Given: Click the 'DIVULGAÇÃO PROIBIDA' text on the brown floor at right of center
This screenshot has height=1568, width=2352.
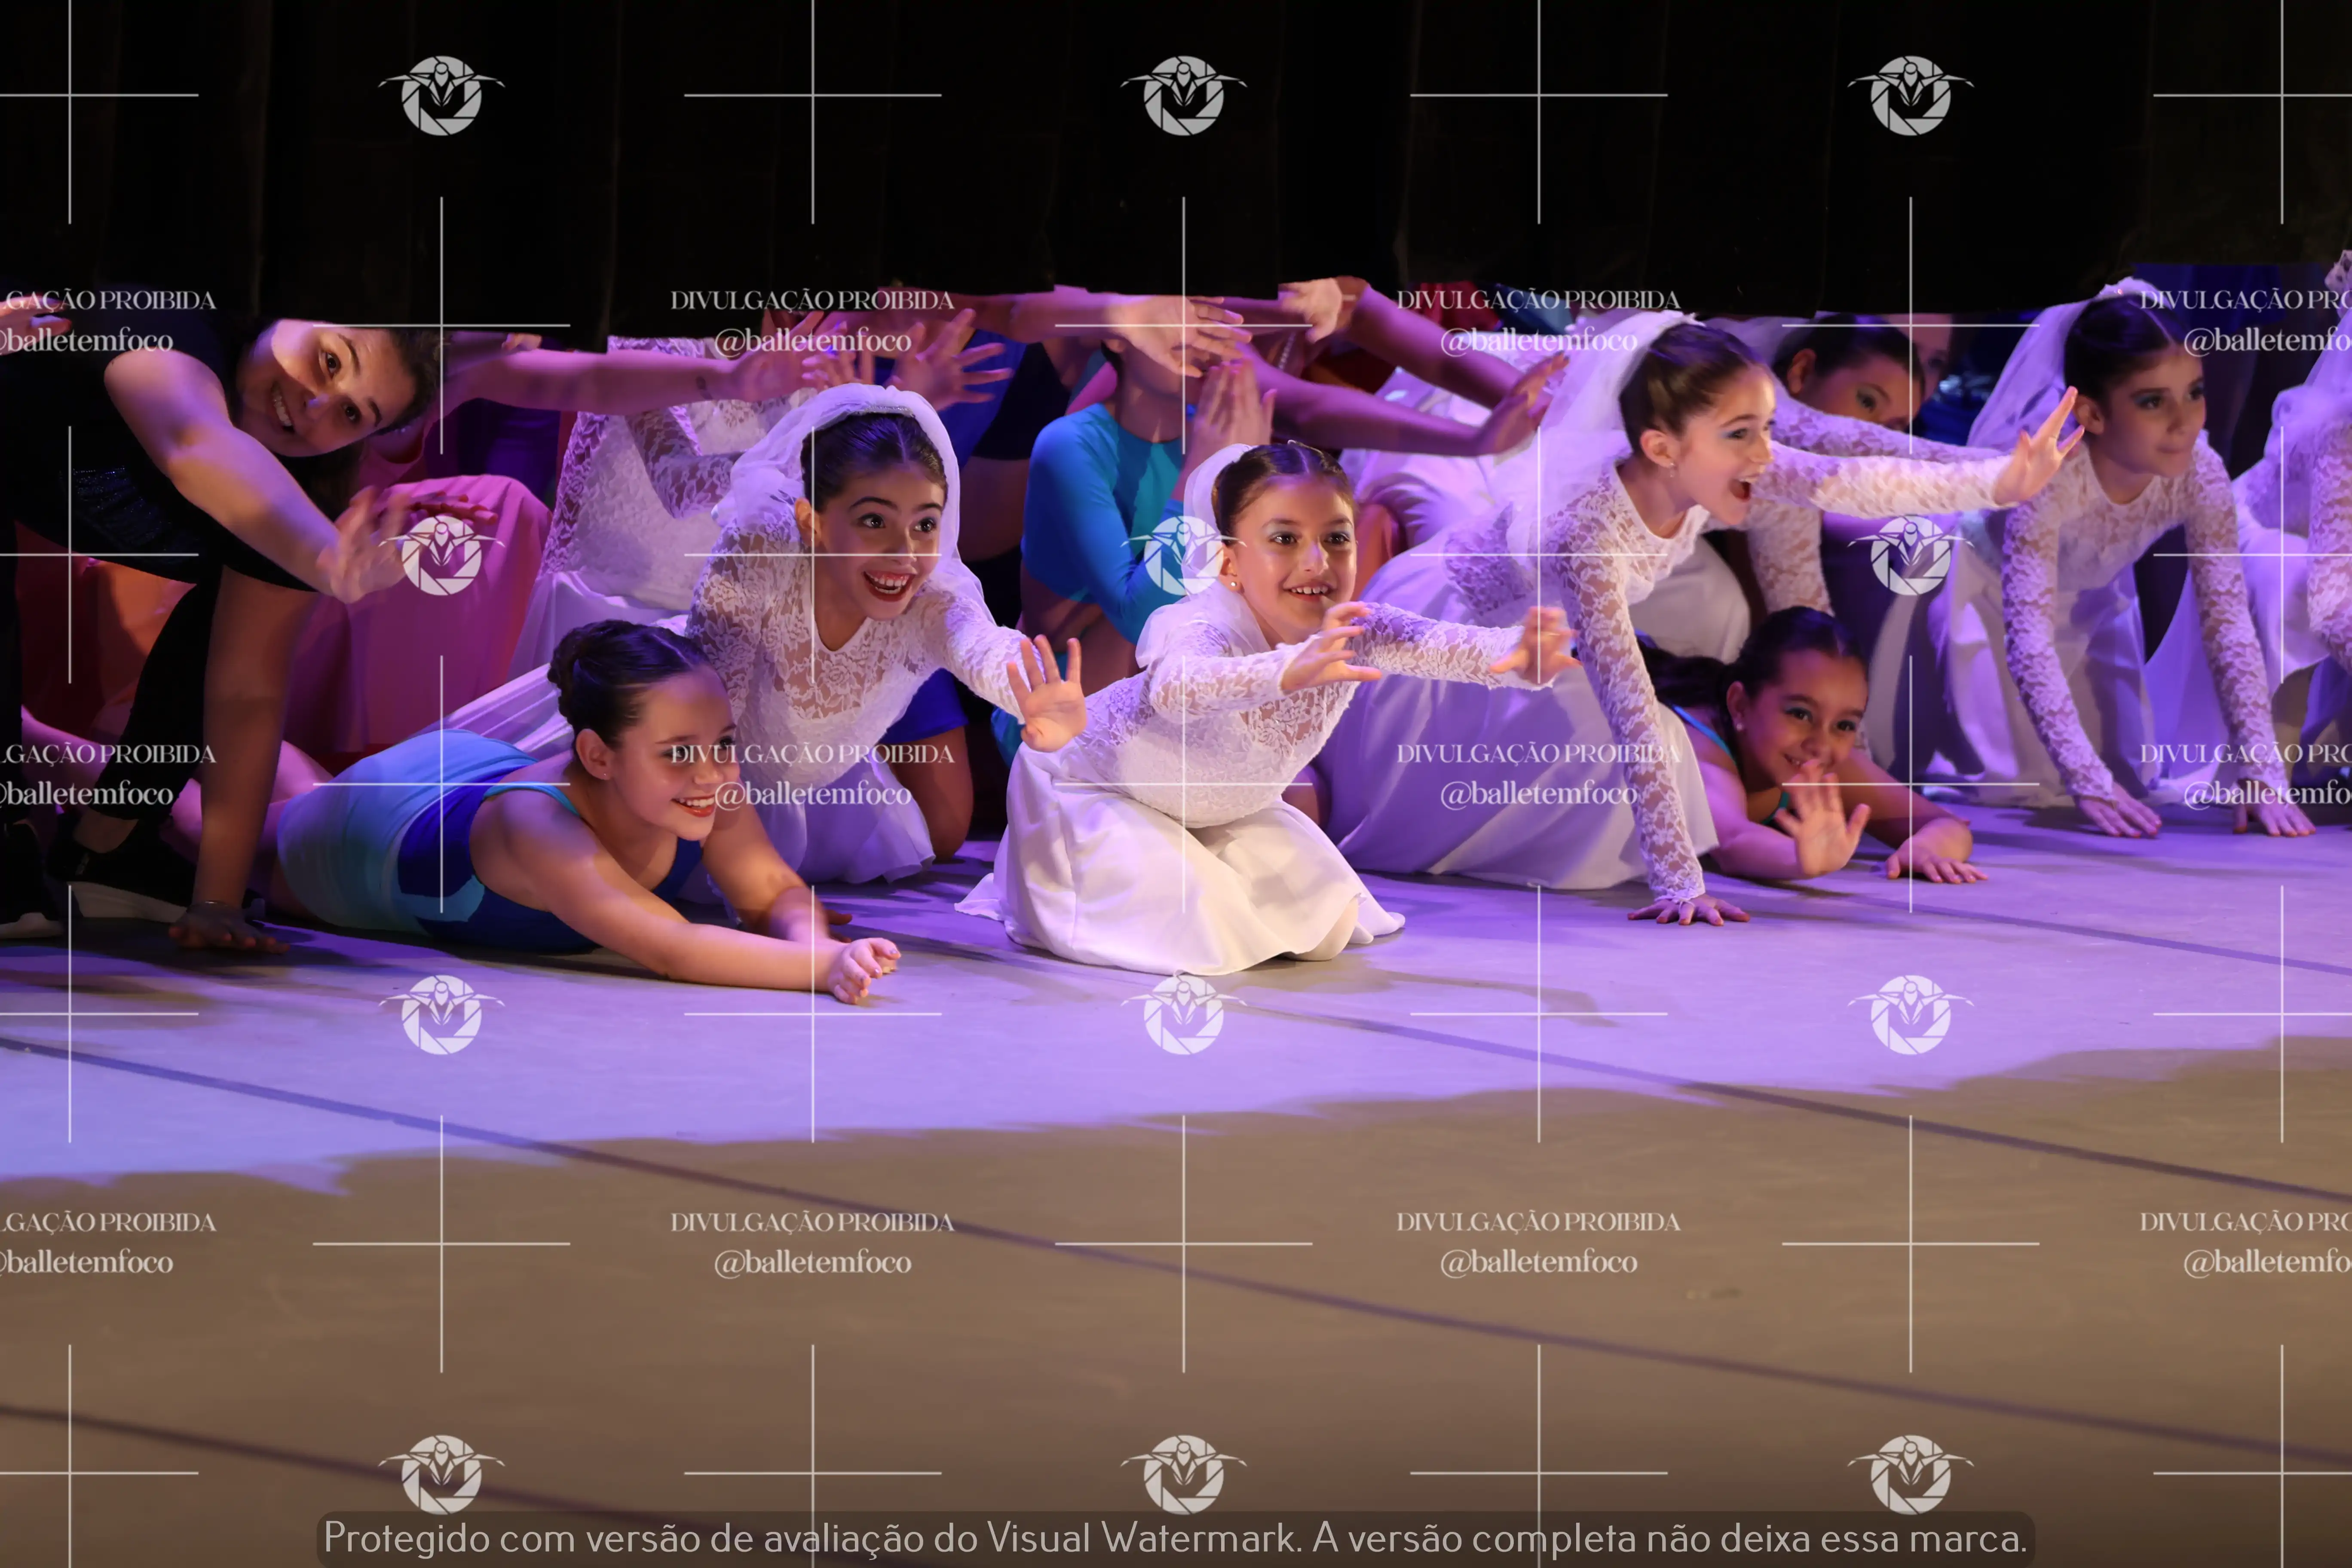Looking at the screenshot, I should [1538, 1221].
